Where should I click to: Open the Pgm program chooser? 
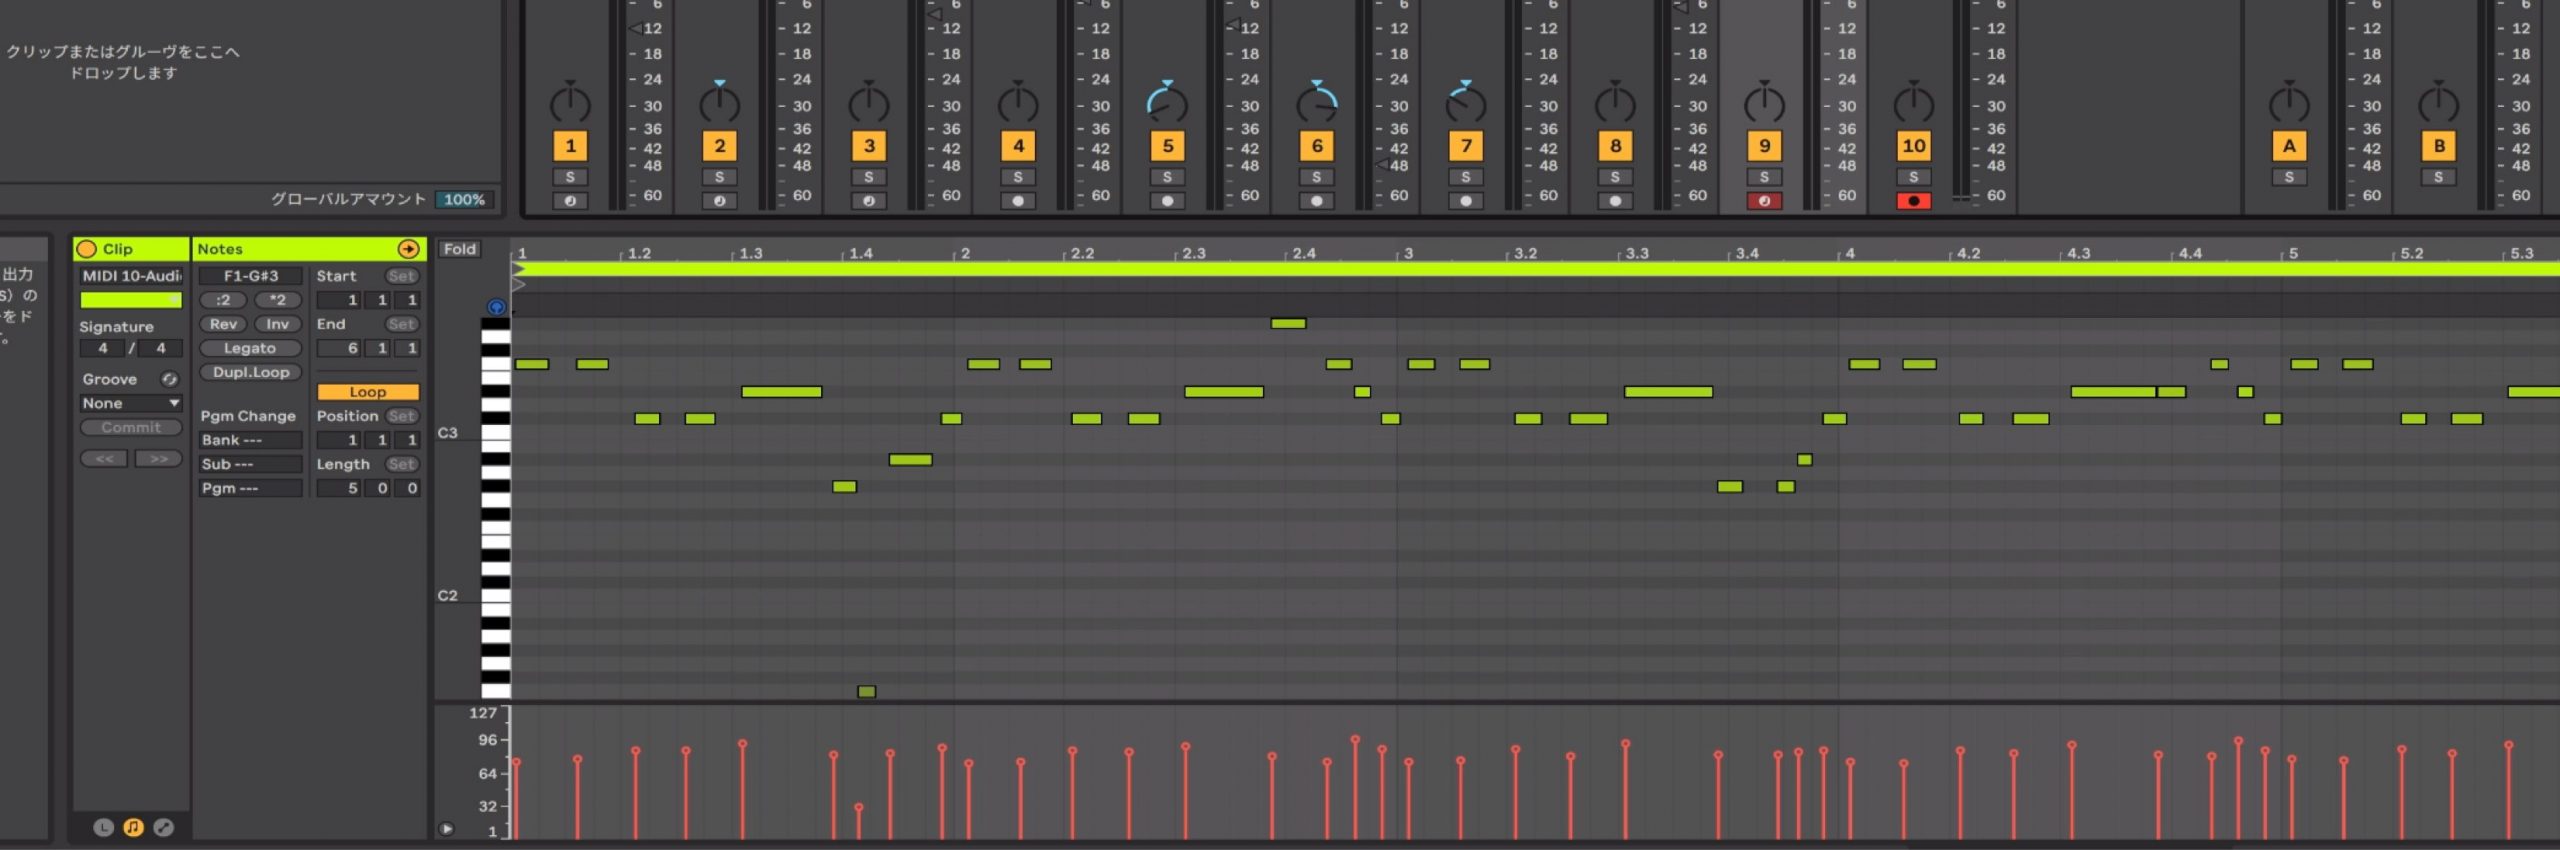pos(250,488)
